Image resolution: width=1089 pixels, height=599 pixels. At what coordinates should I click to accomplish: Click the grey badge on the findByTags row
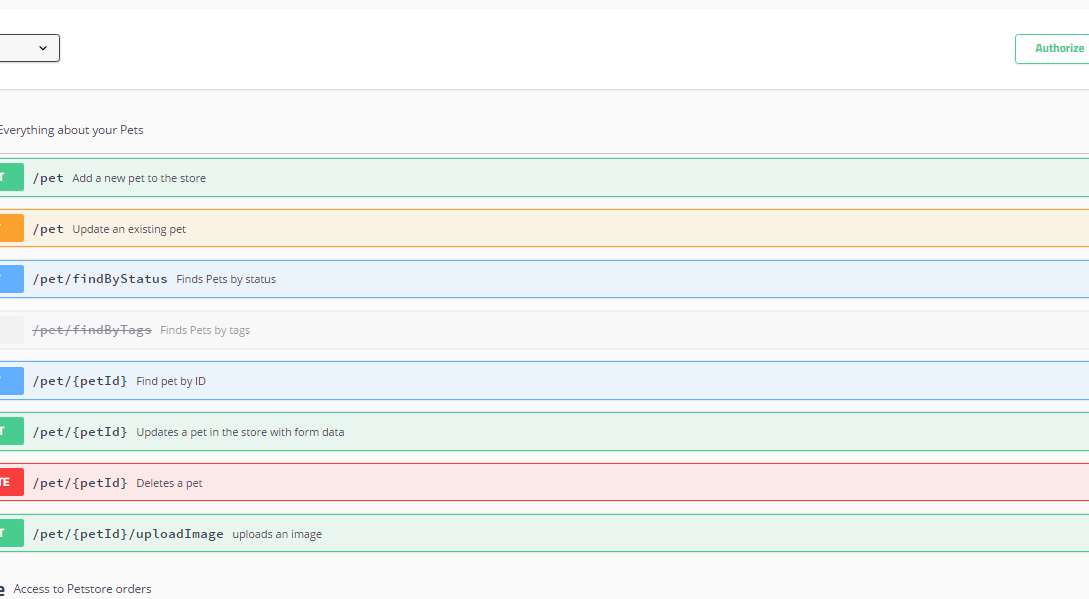click(10, 330)
